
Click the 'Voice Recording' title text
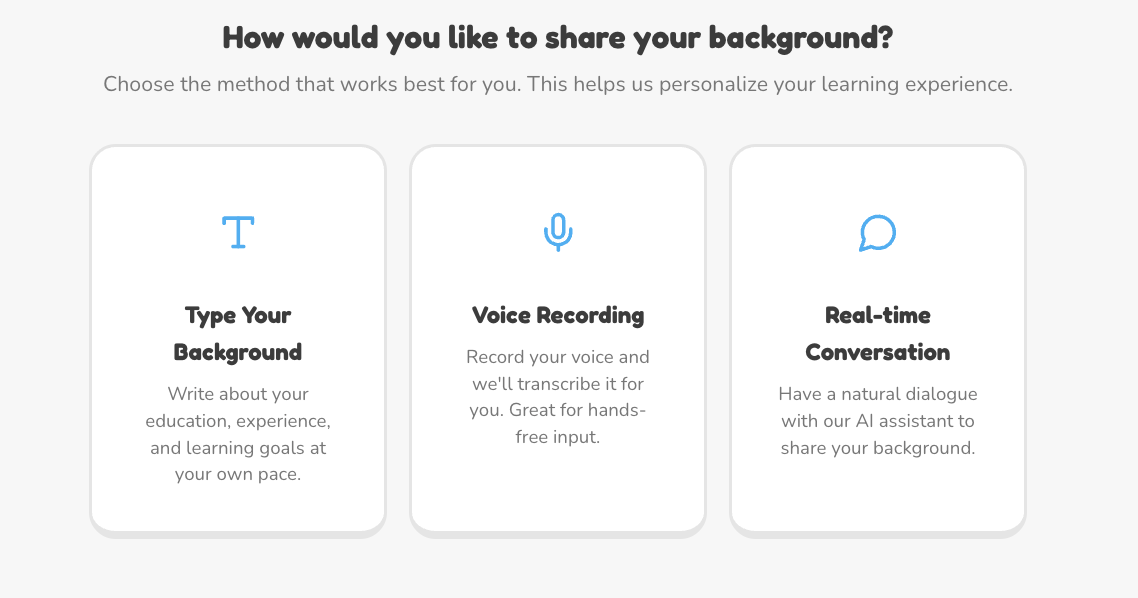[557, 315]
